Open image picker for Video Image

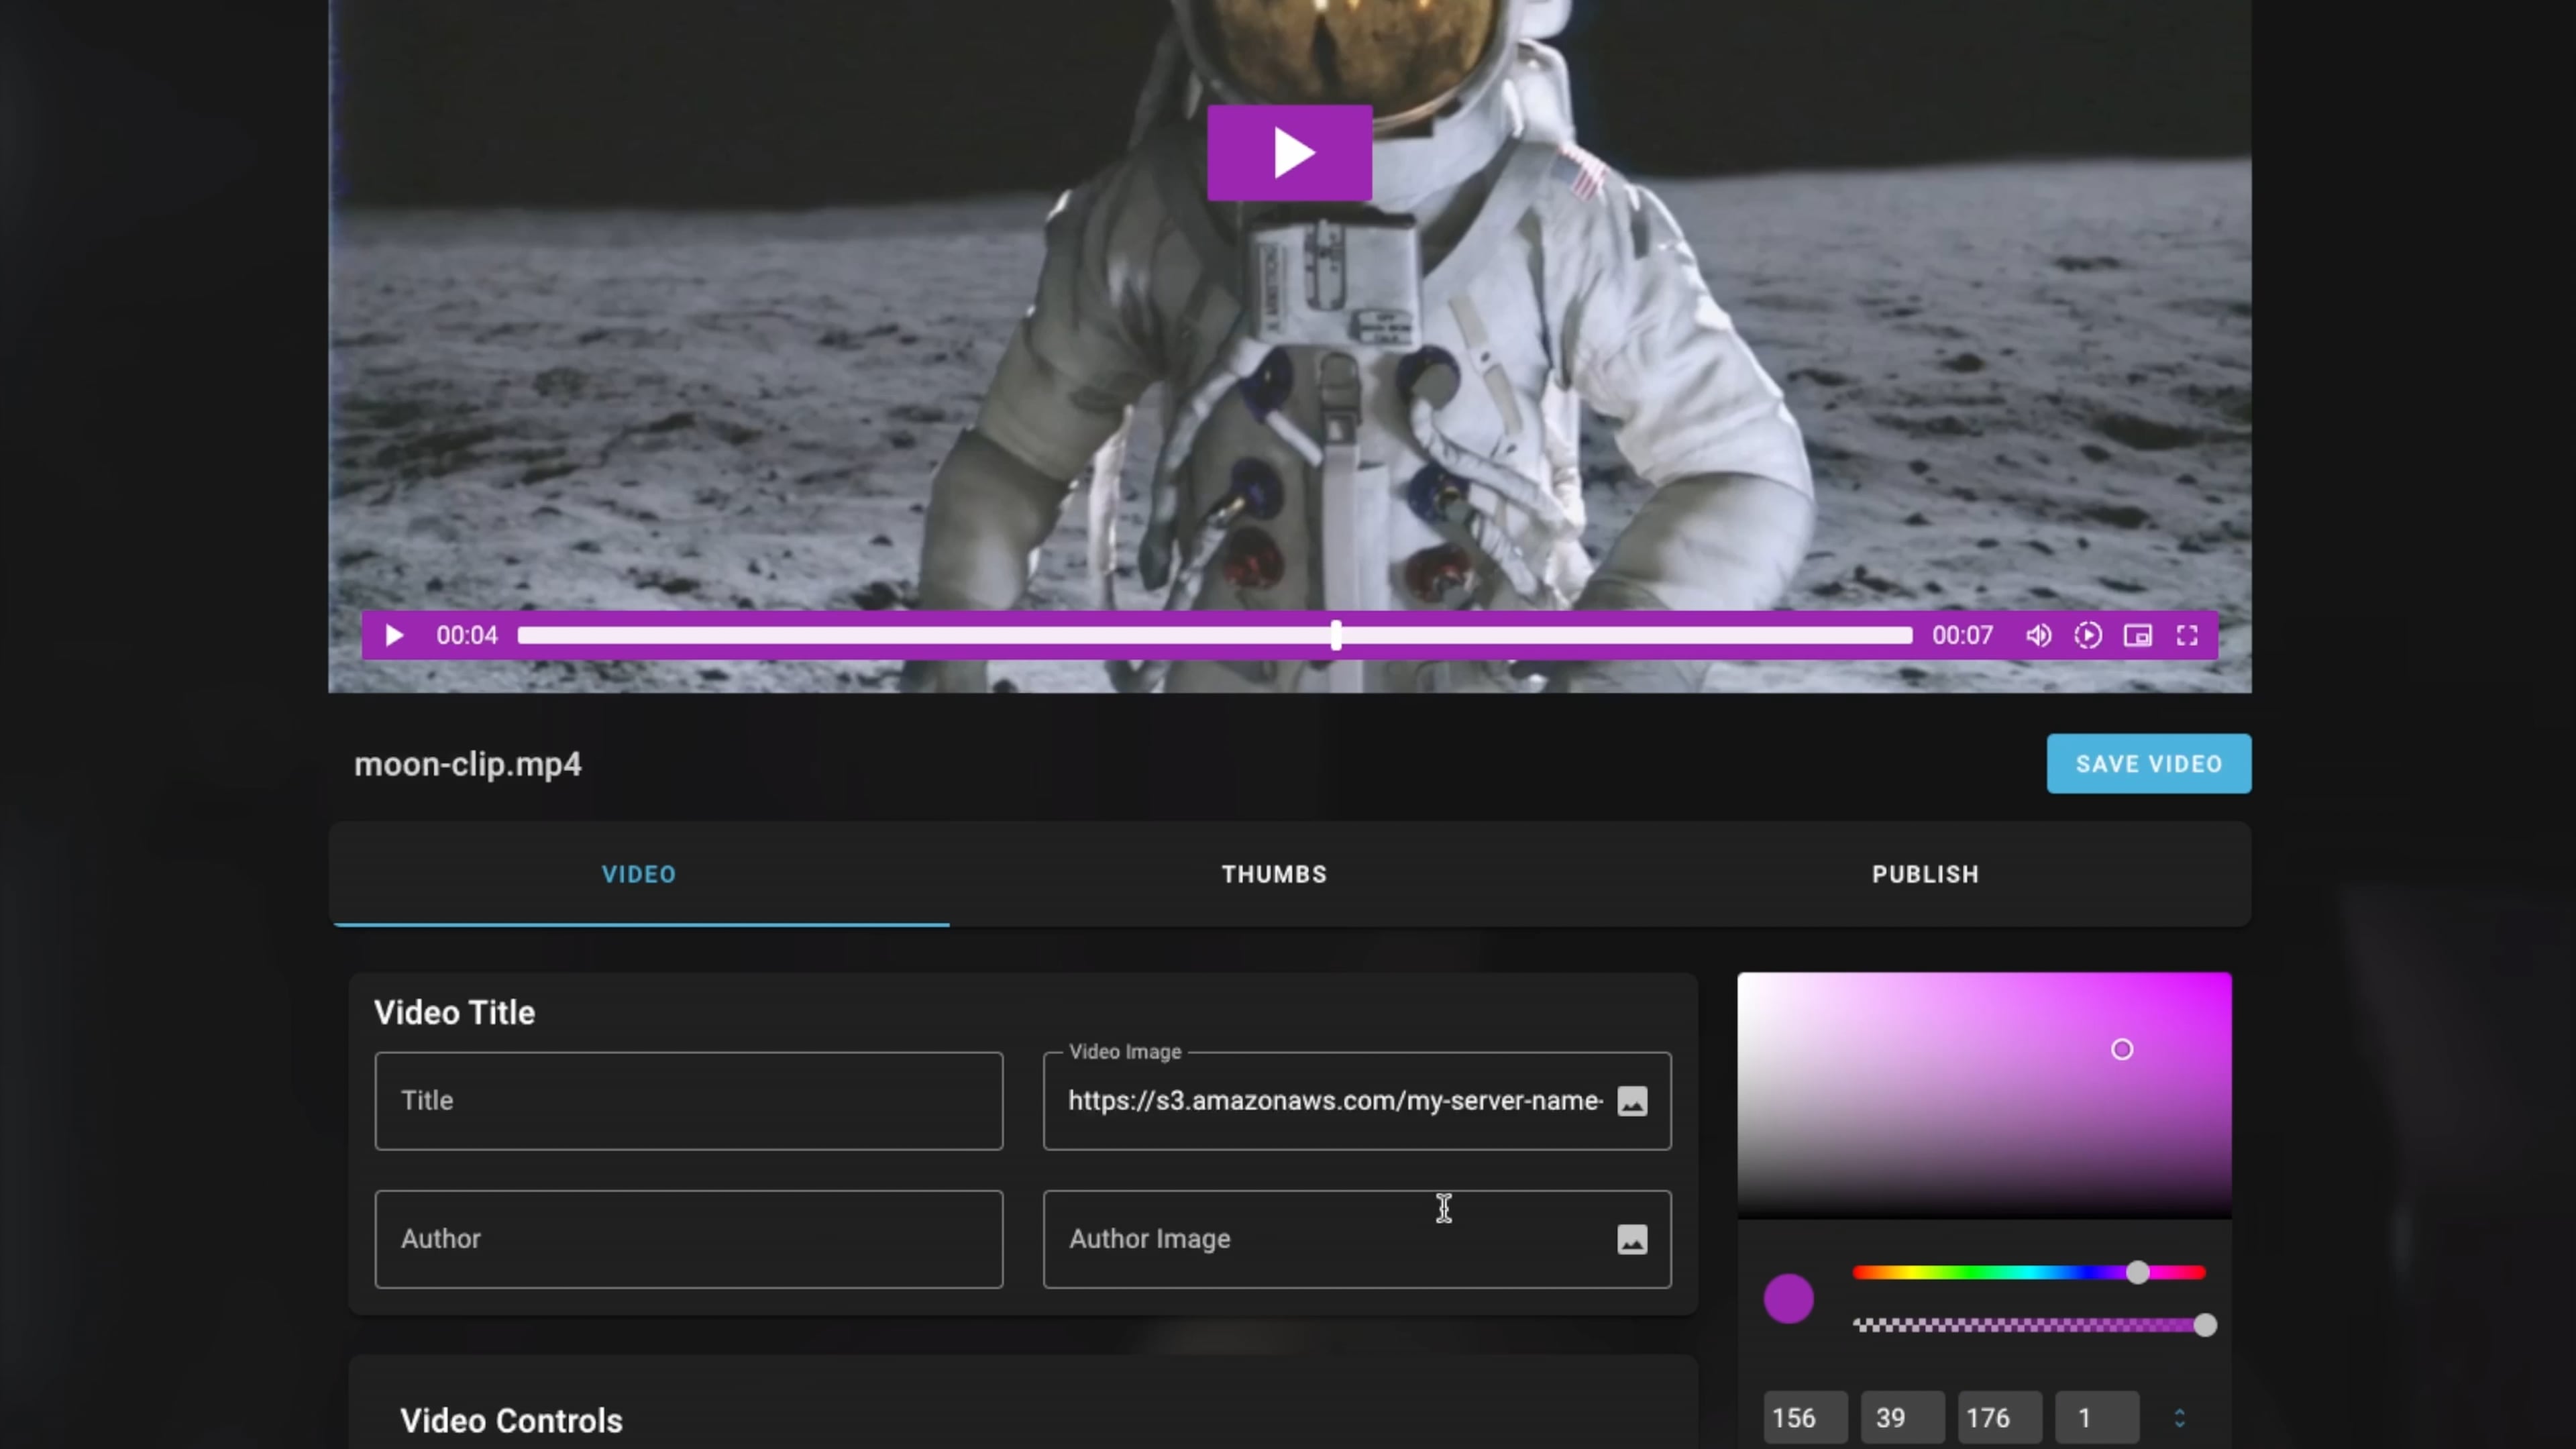click(x=1632, y=1101)
